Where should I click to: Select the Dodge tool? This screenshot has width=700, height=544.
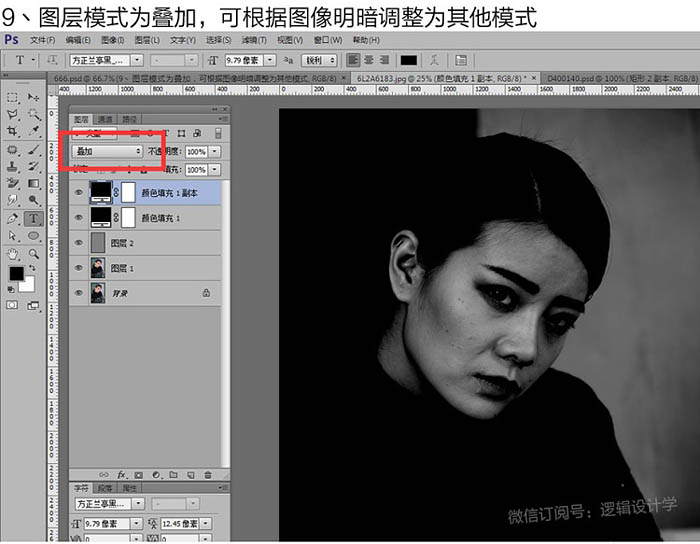[x=33, y=200]
